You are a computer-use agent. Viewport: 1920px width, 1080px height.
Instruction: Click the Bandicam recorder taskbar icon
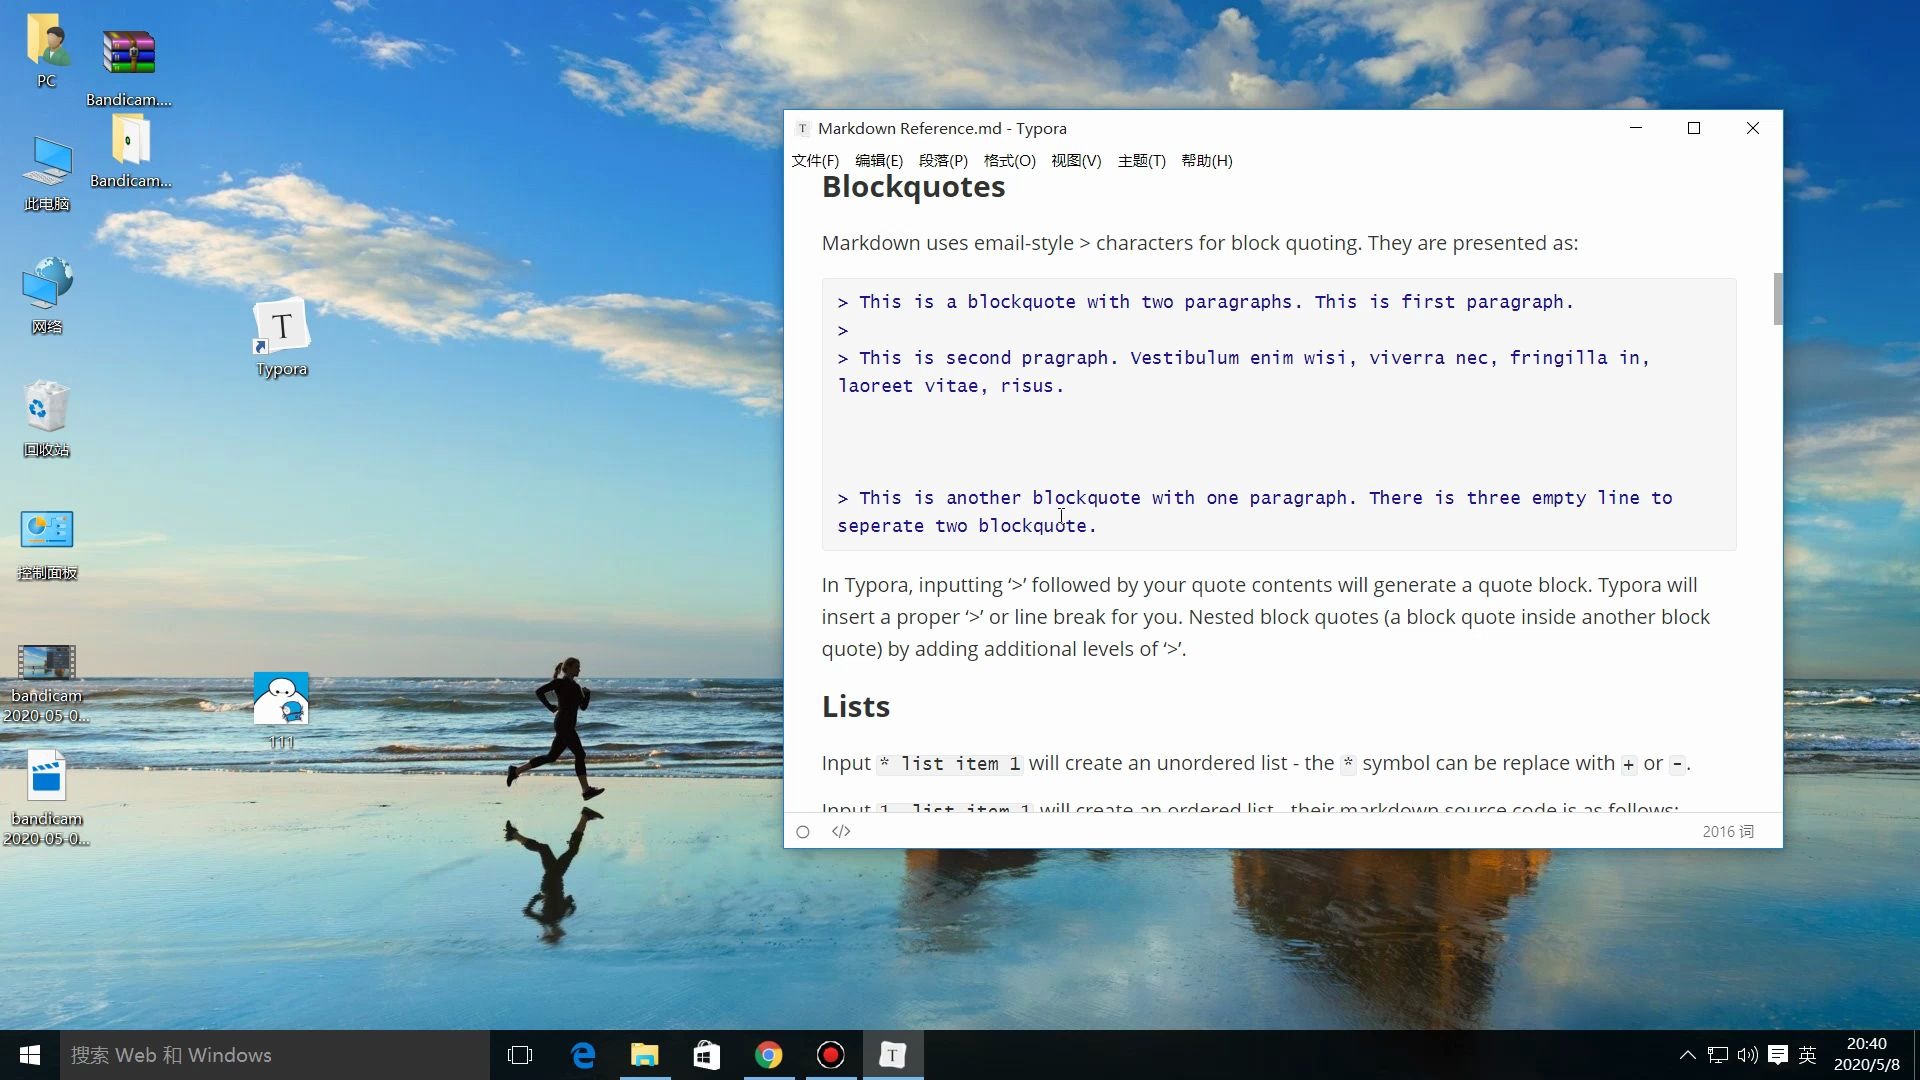pyautogui.click(x=832, y=1054)
